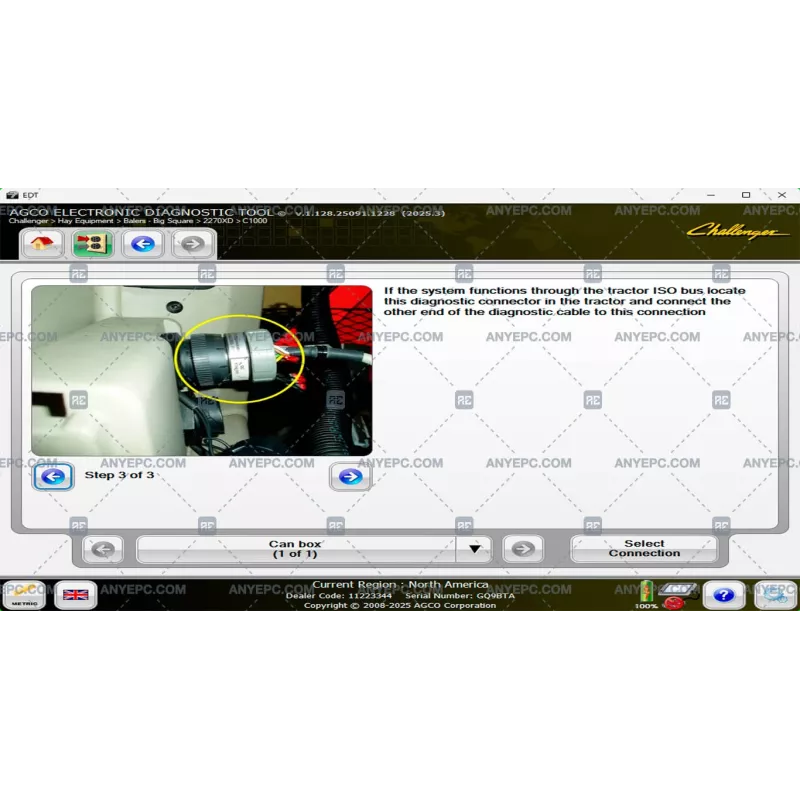The height and width of the screenshot is (800, 800).
Task: Maximize the EDT window
Action: pos(746,194)
